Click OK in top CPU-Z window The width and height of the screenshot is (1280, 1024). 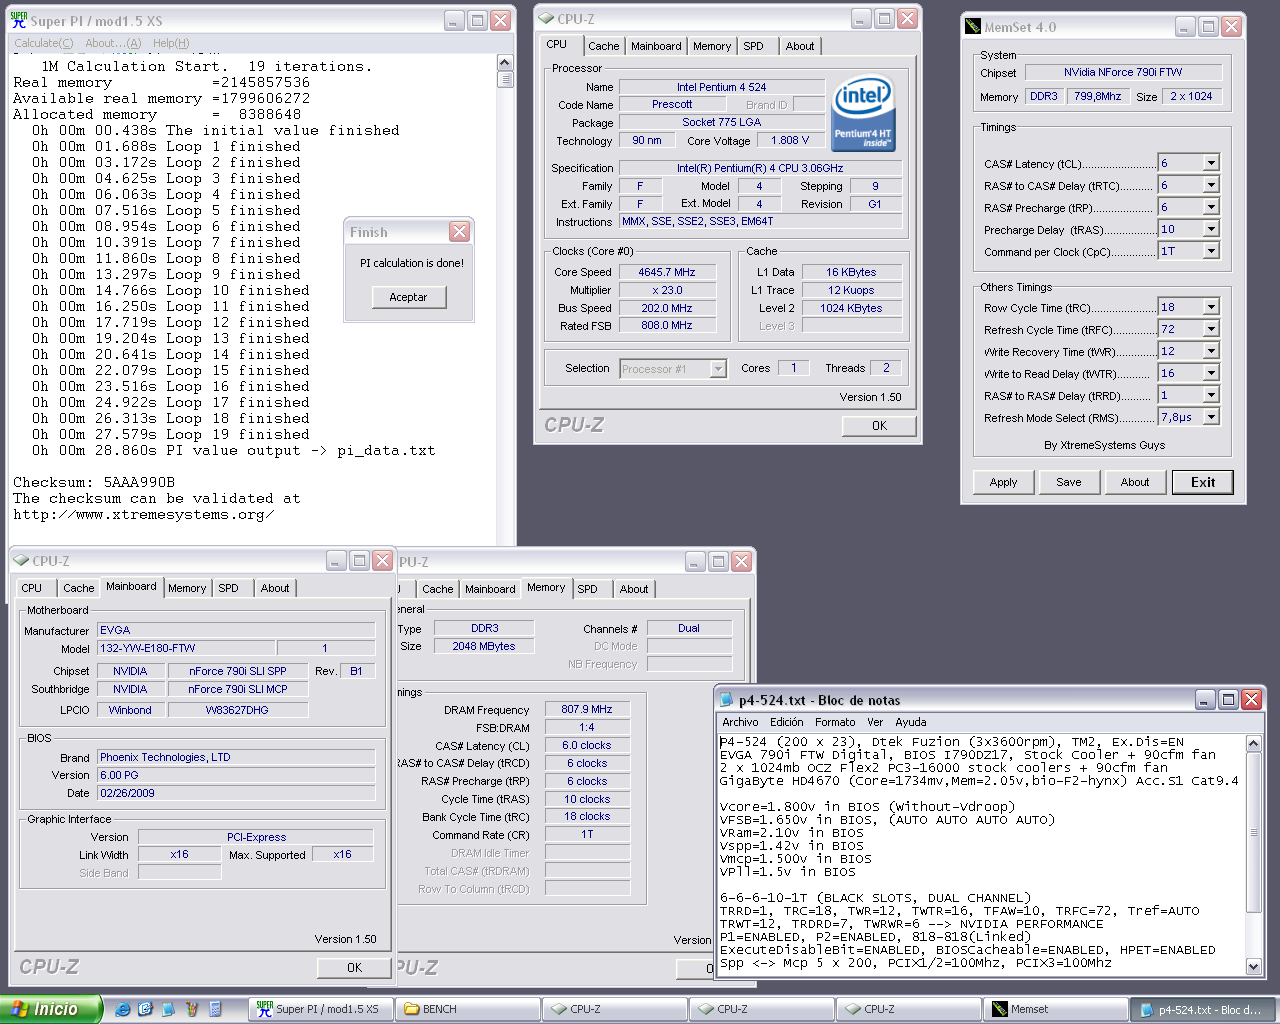click(879, 425)
